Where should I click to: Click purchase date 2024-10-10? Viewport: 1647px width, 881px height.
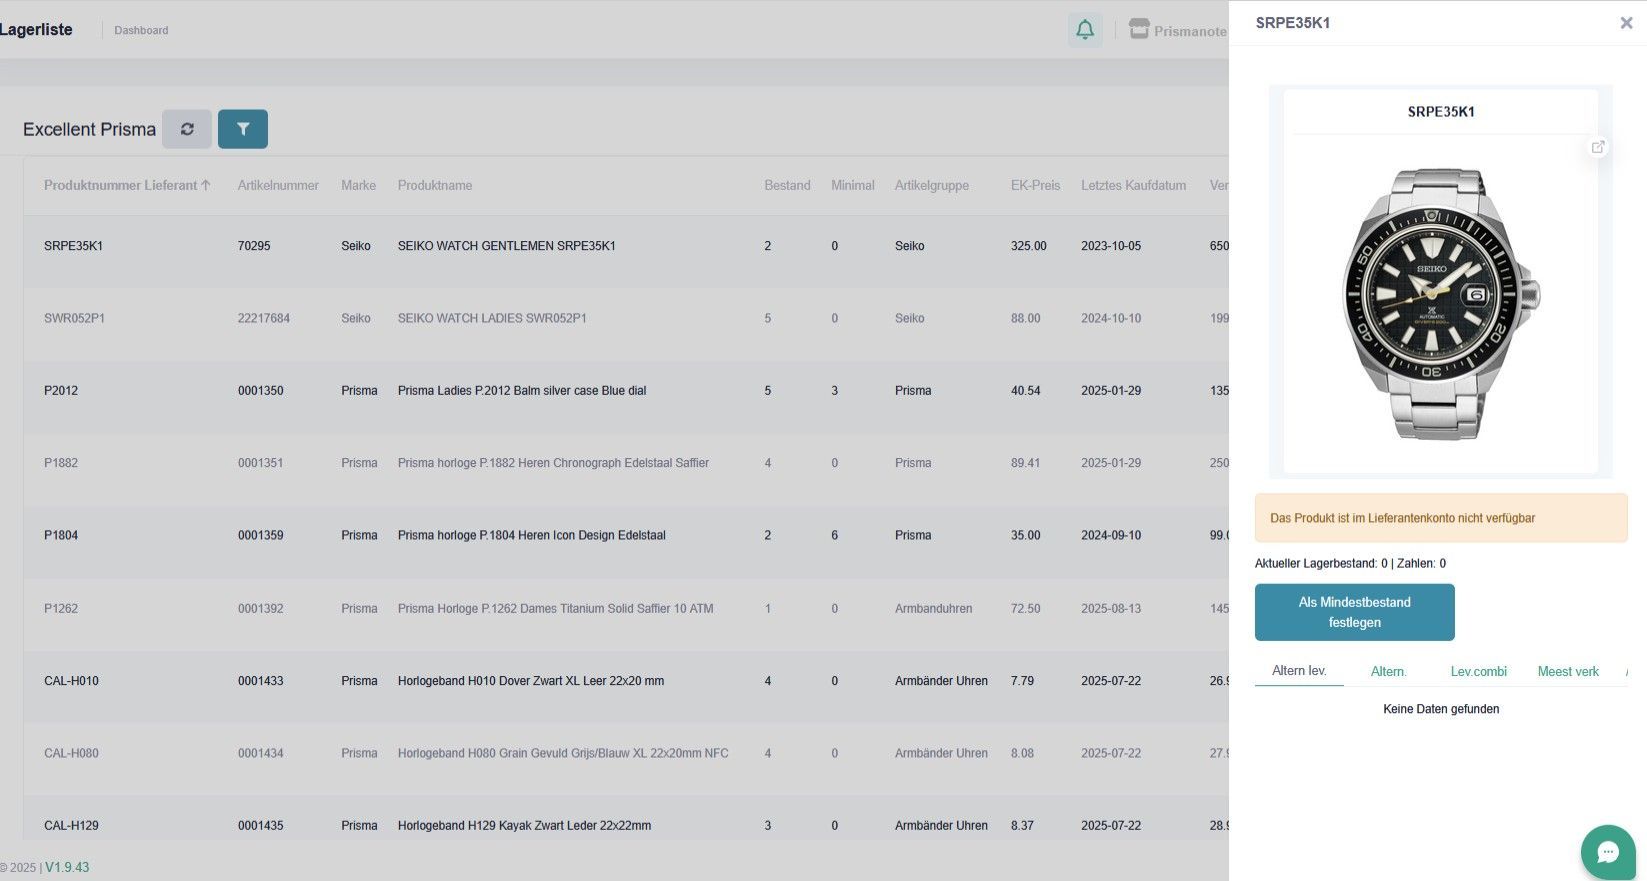(x=1111, y=318)
